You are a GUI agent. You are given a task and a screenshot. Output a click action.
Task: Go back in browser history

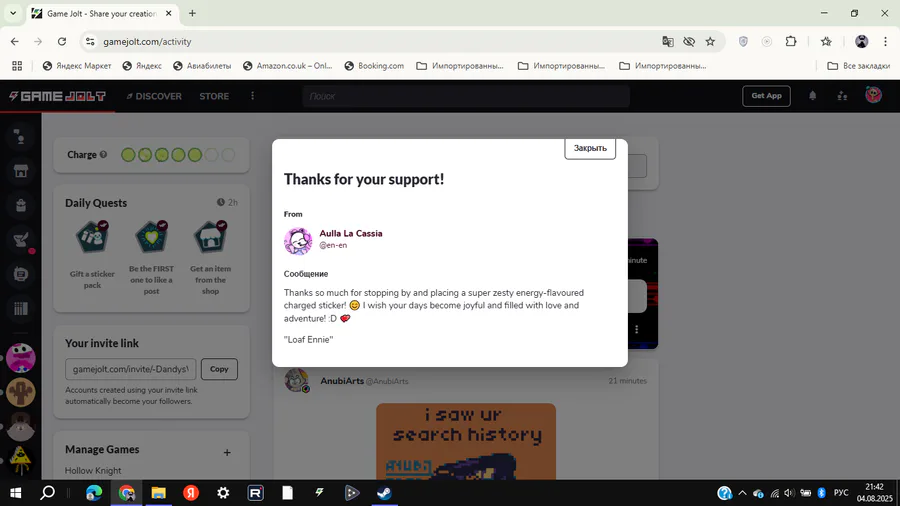point(15,41)
